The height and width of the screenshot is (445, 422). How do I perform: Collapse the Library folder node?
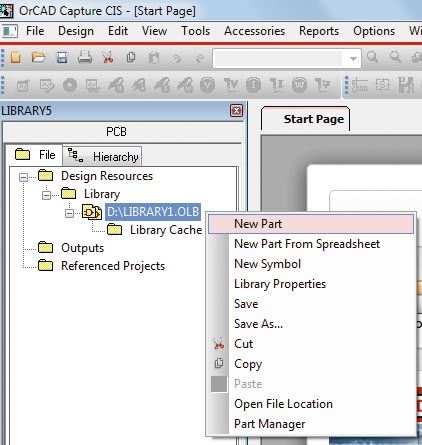(46, 195)
